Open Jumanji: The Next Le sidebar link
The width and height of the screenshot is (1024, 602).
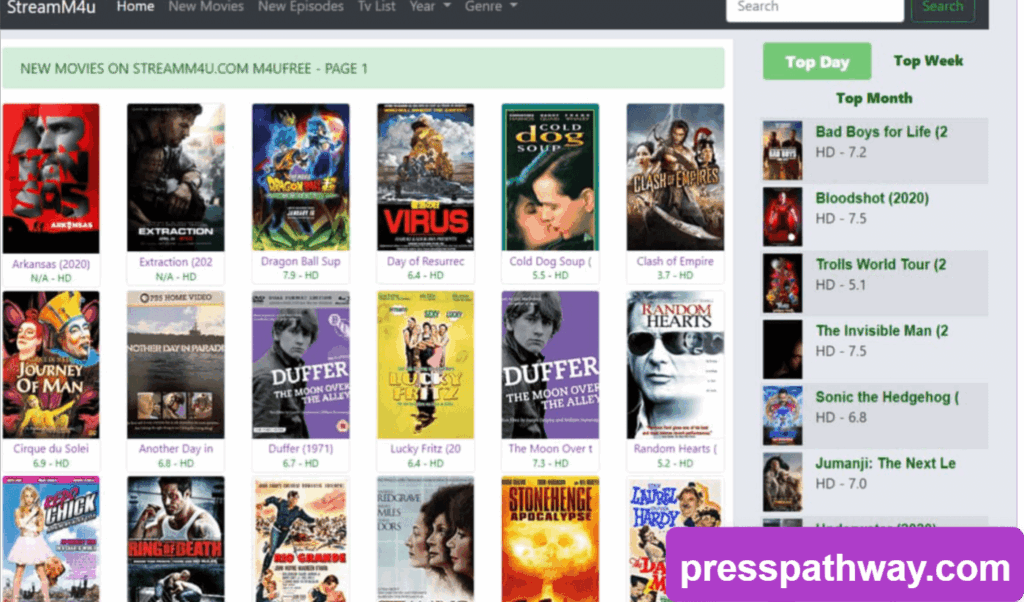point(886,464)
